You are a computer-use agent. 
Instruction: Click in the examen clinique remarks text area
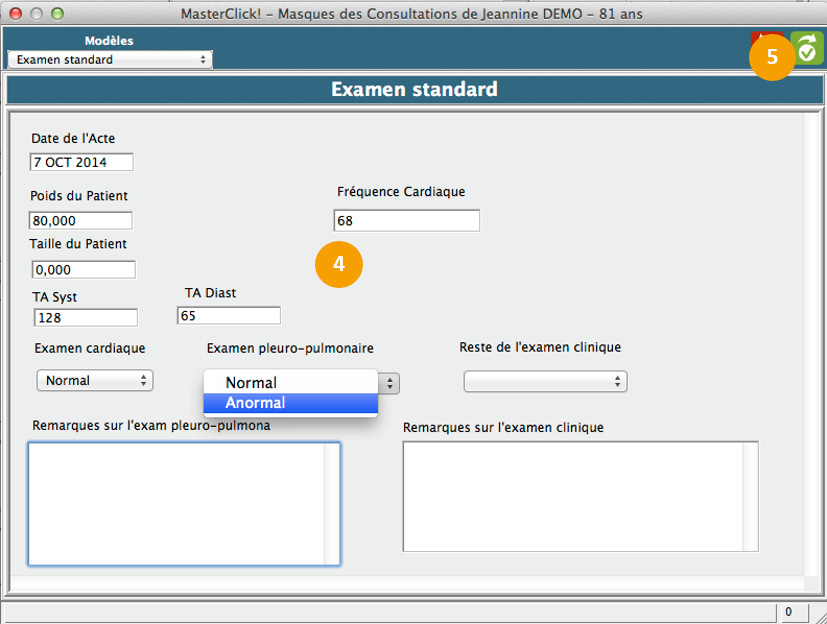click(x=570, y=495)
